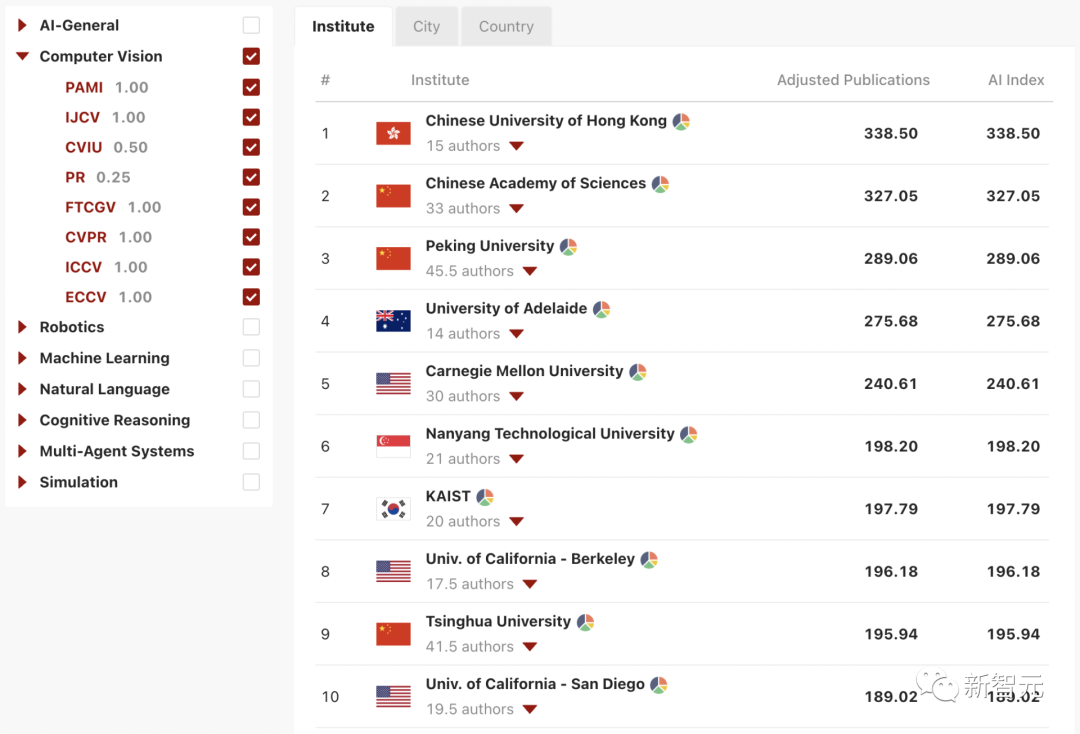Enable the Robotics category checkbox
This screenshot has height=734, width=1080.
250,327
